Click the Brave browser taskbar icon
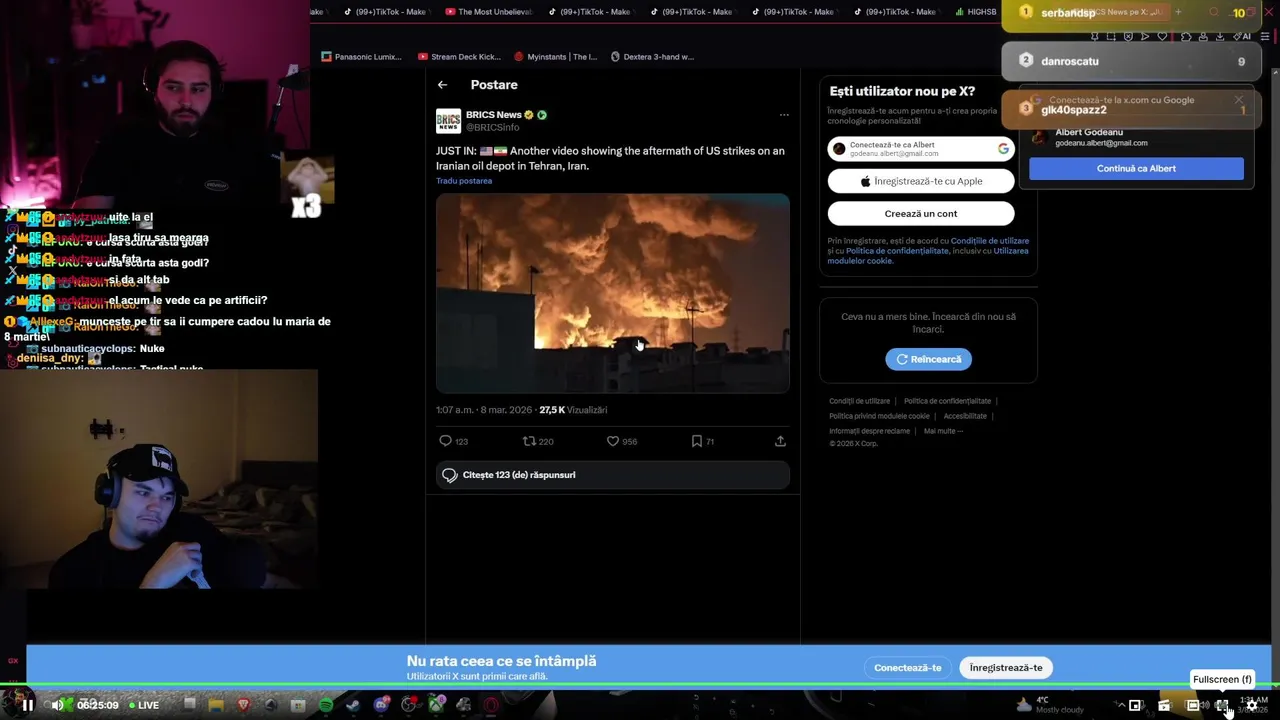The width and height of the screenshot is (1280, 720). (x=243, y=705)
